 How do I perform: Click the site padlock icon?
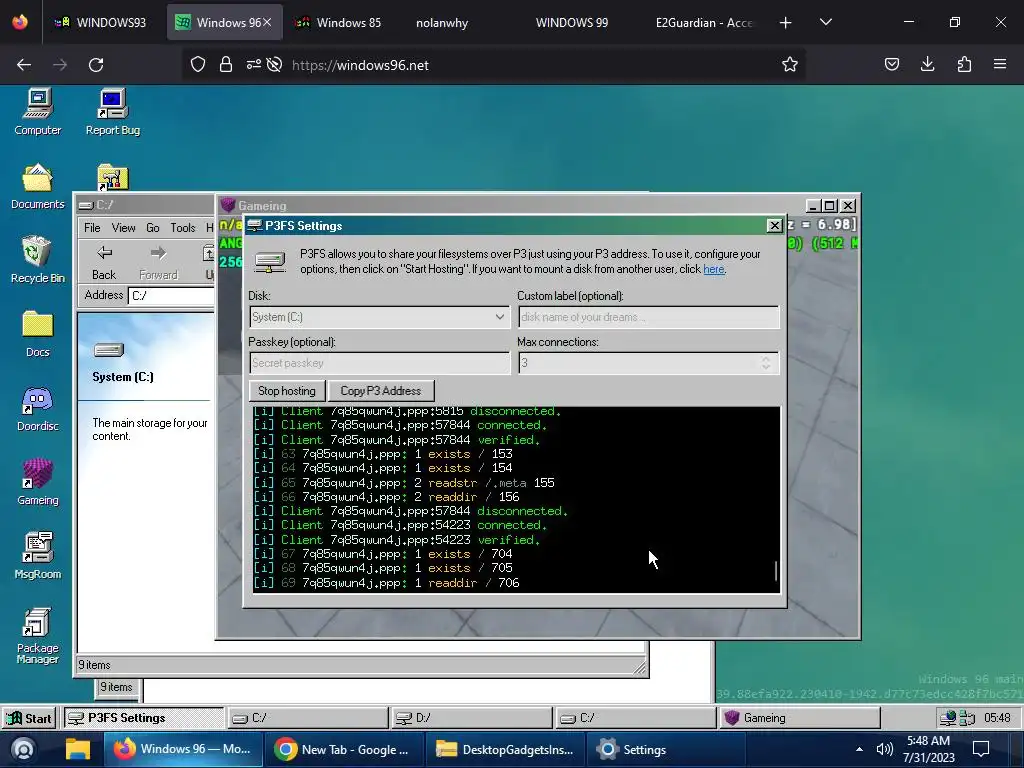[x=226, y=65]
